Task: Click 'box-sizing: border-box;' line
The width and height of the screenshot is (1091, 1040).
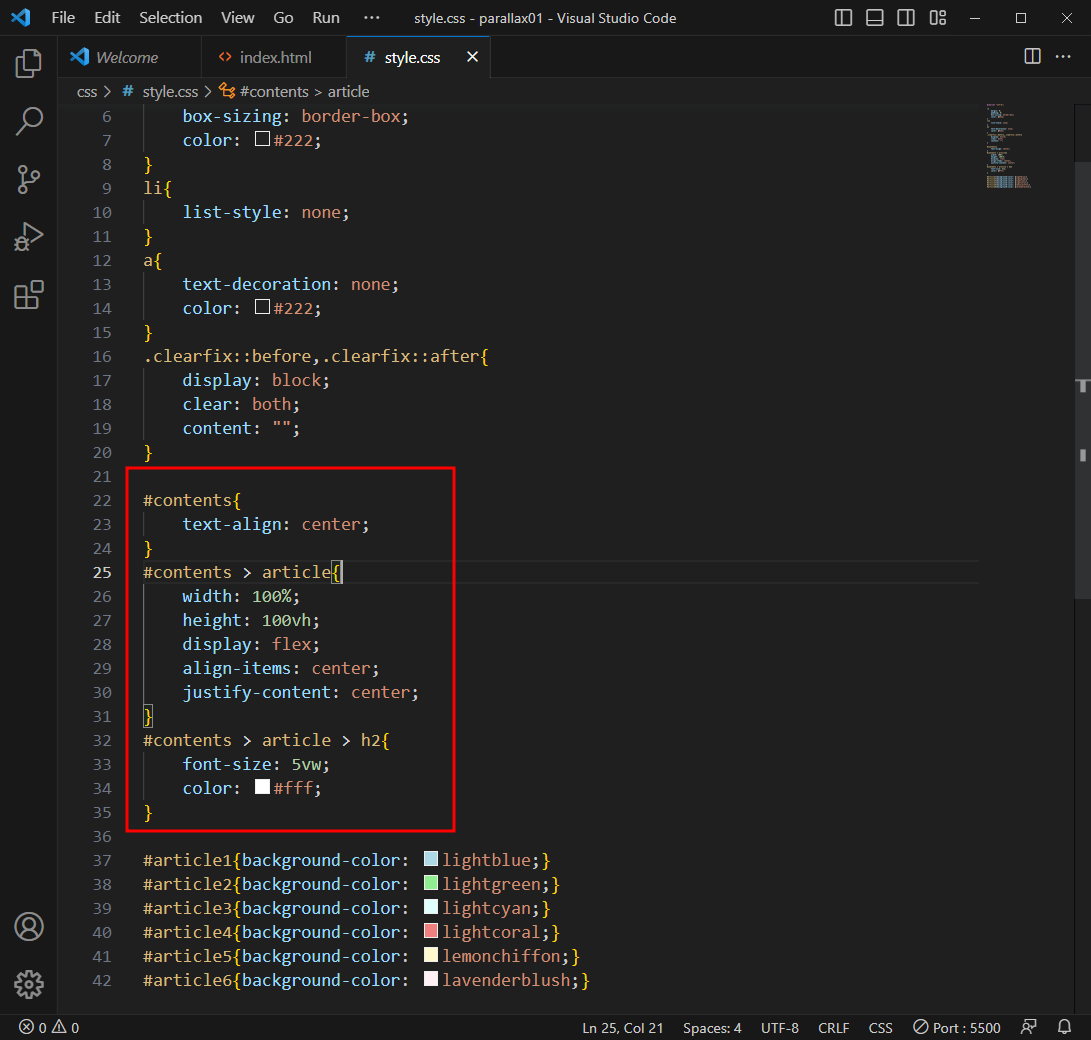Action: coord(296,116)
